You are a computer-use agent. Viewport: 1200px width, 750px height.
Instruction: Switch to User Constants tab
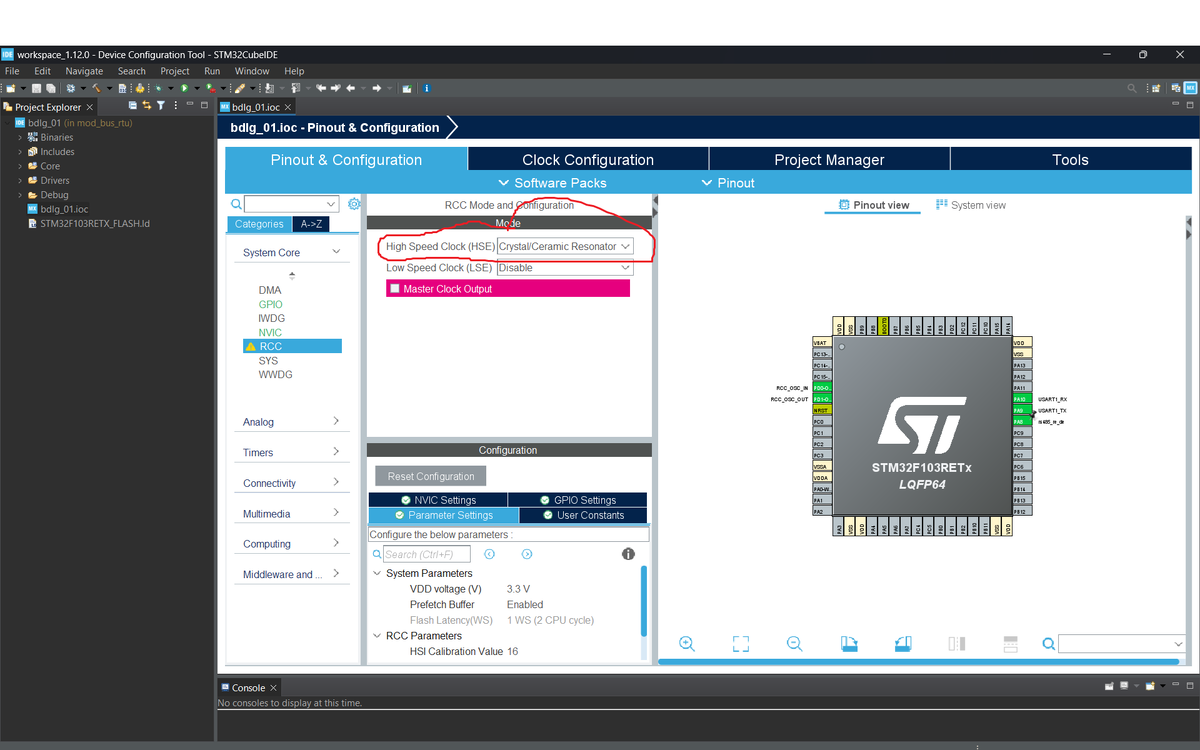click(x=583, y=515)
